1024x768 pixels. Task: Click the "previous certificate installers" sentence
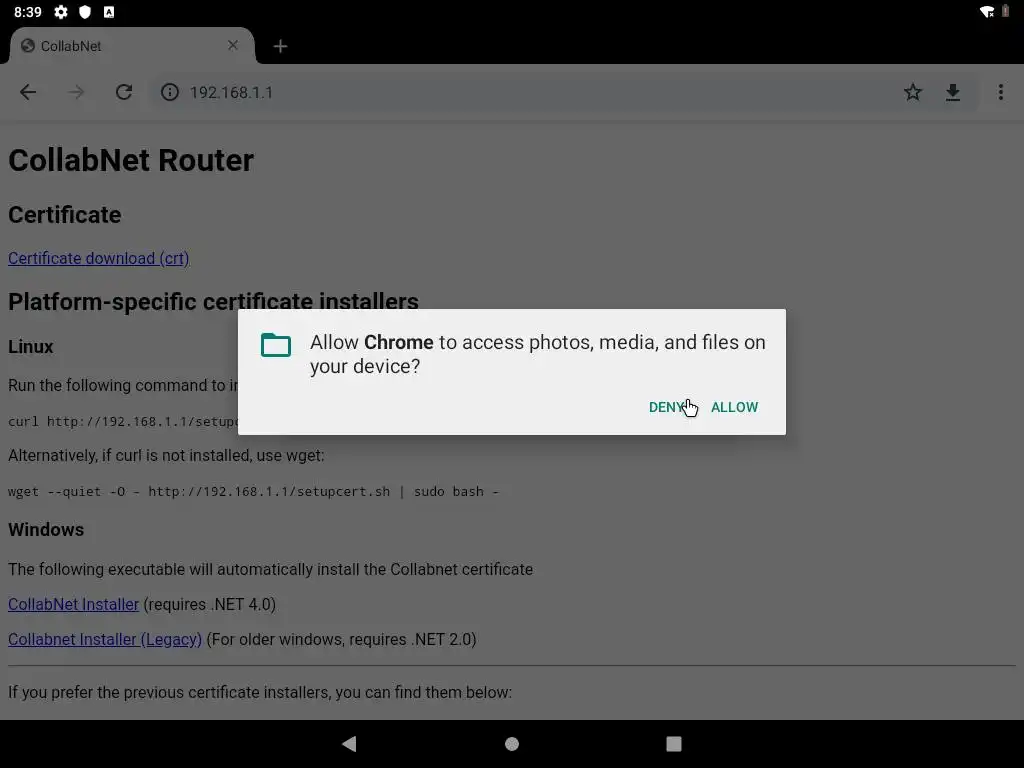(260, 692)
